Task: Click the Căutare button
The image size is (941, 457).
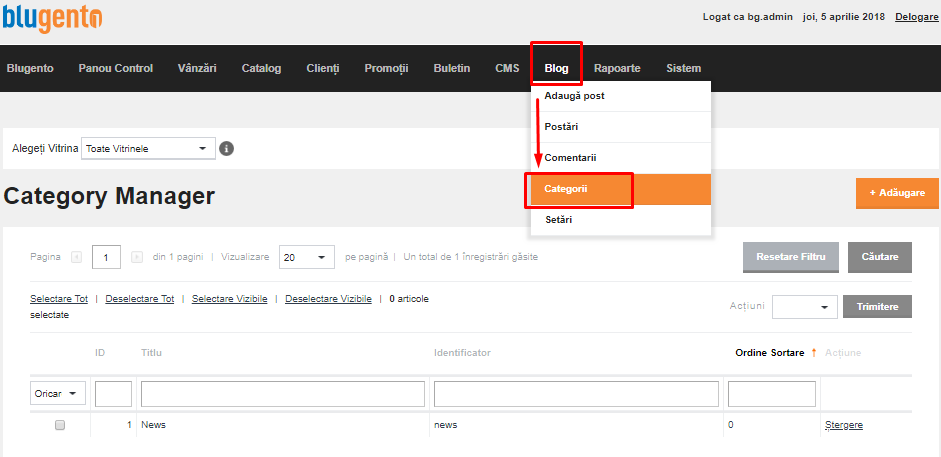Action: click(x=880, y=257)
